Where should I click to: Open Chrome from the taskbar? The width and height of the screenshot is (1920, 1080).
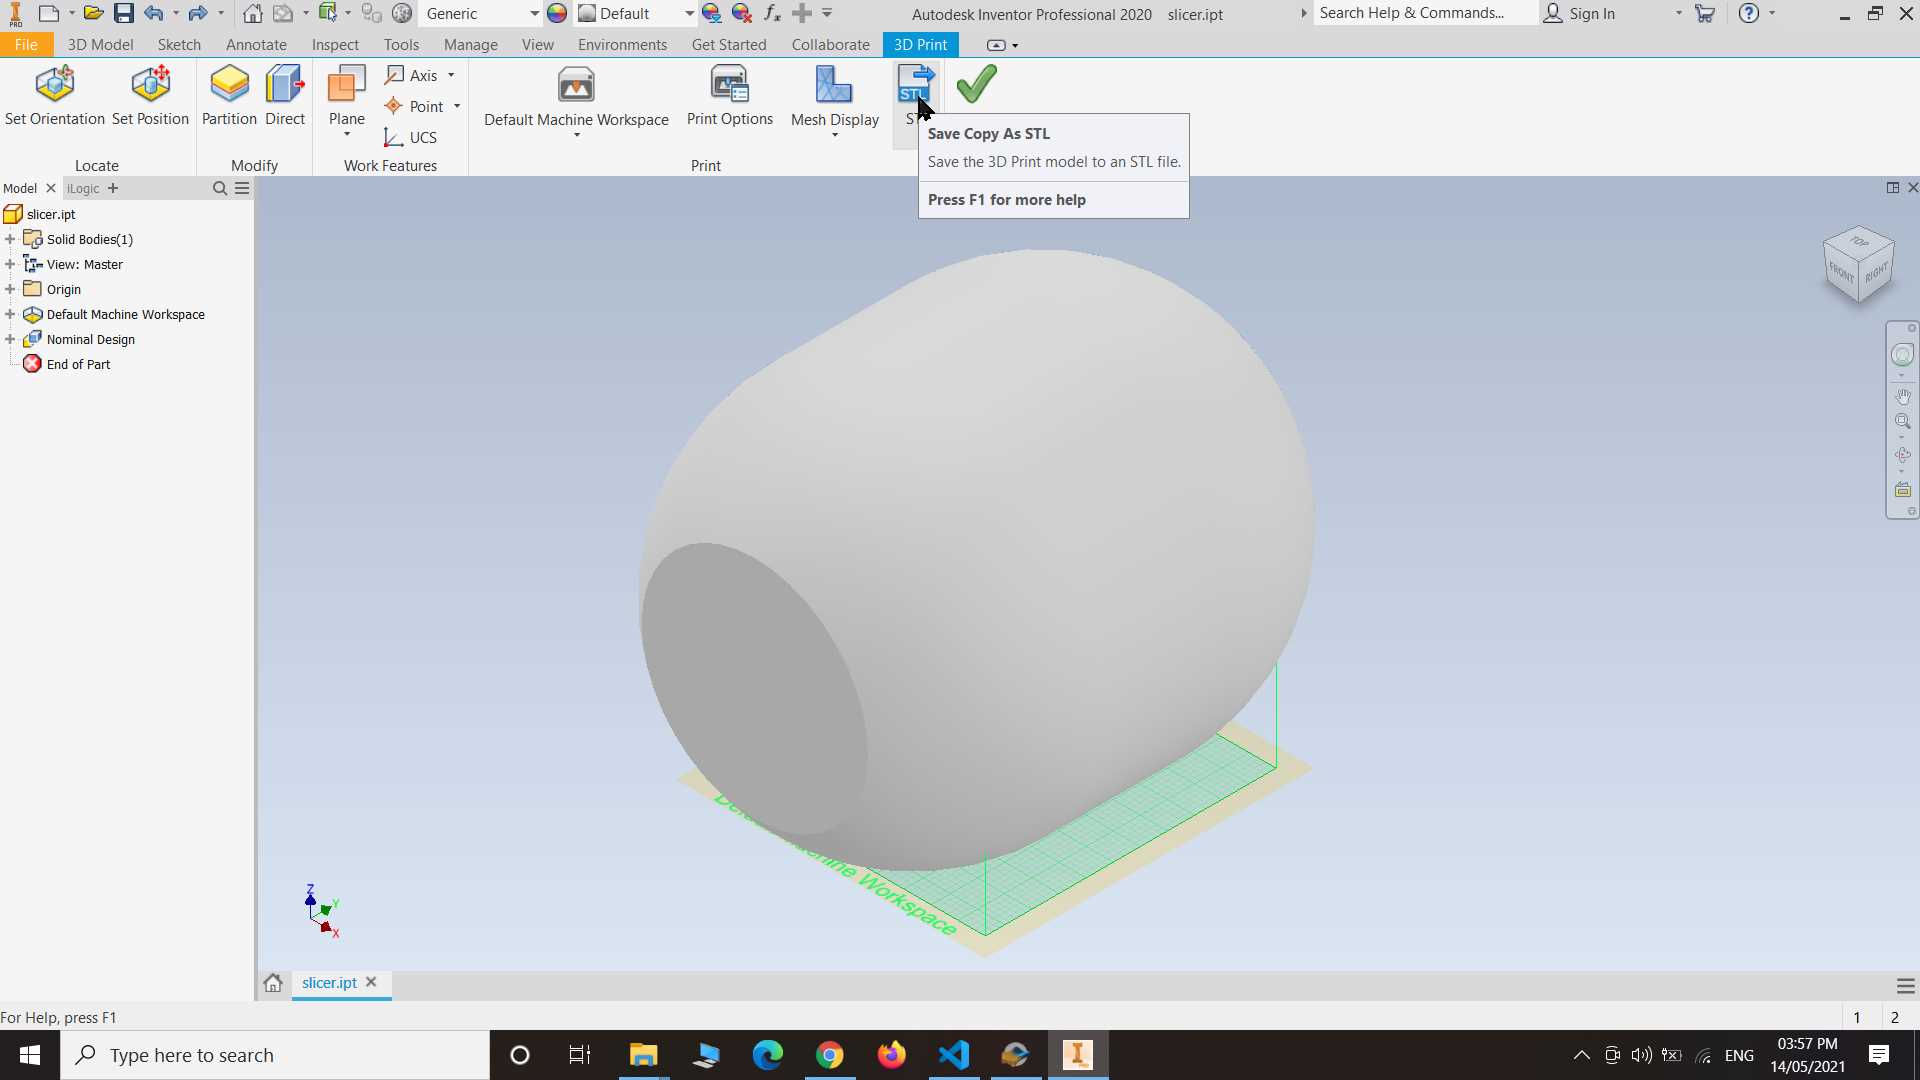coord(829,1055)
